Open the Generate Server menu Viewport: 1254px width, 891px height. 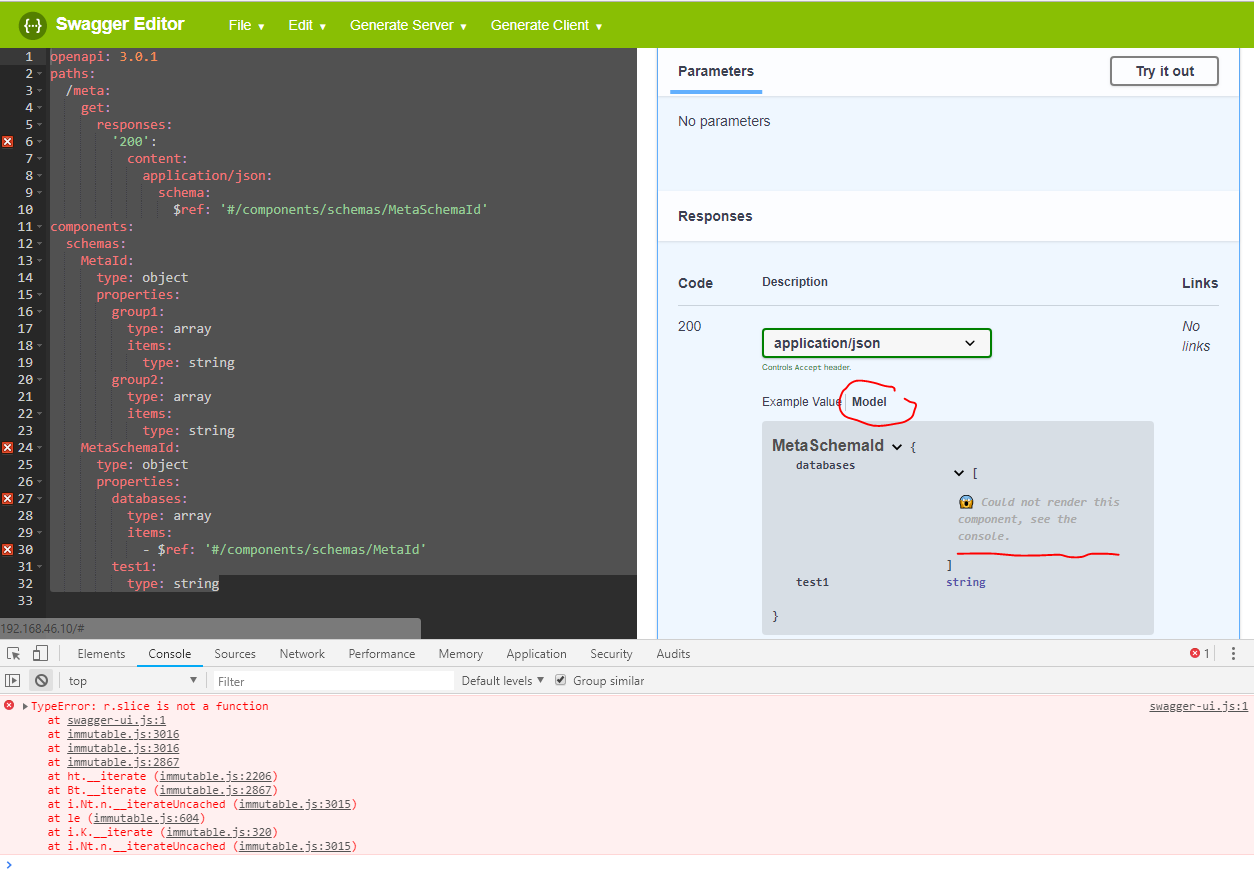pyautogui.click(x=404, y=26)
